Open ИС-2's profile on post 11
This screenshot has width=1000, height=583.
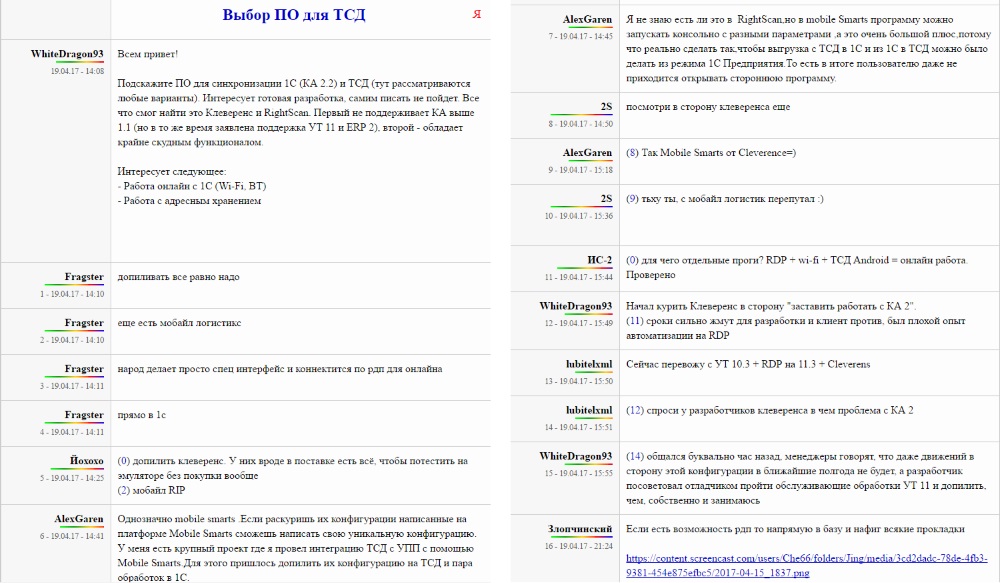coord(599,260)
